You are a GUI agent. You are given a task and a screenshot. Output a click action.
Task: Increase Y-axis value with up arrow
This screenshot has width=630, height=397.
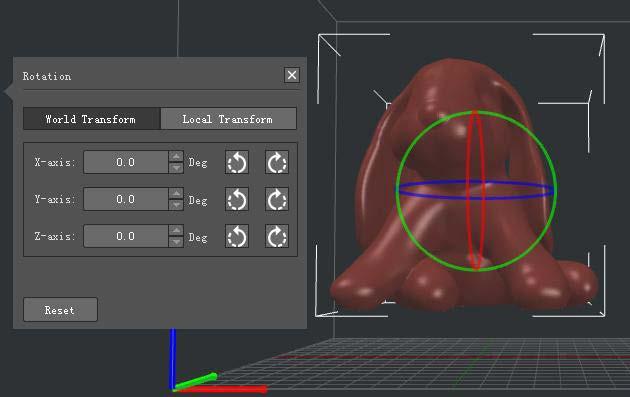(176, 193)
